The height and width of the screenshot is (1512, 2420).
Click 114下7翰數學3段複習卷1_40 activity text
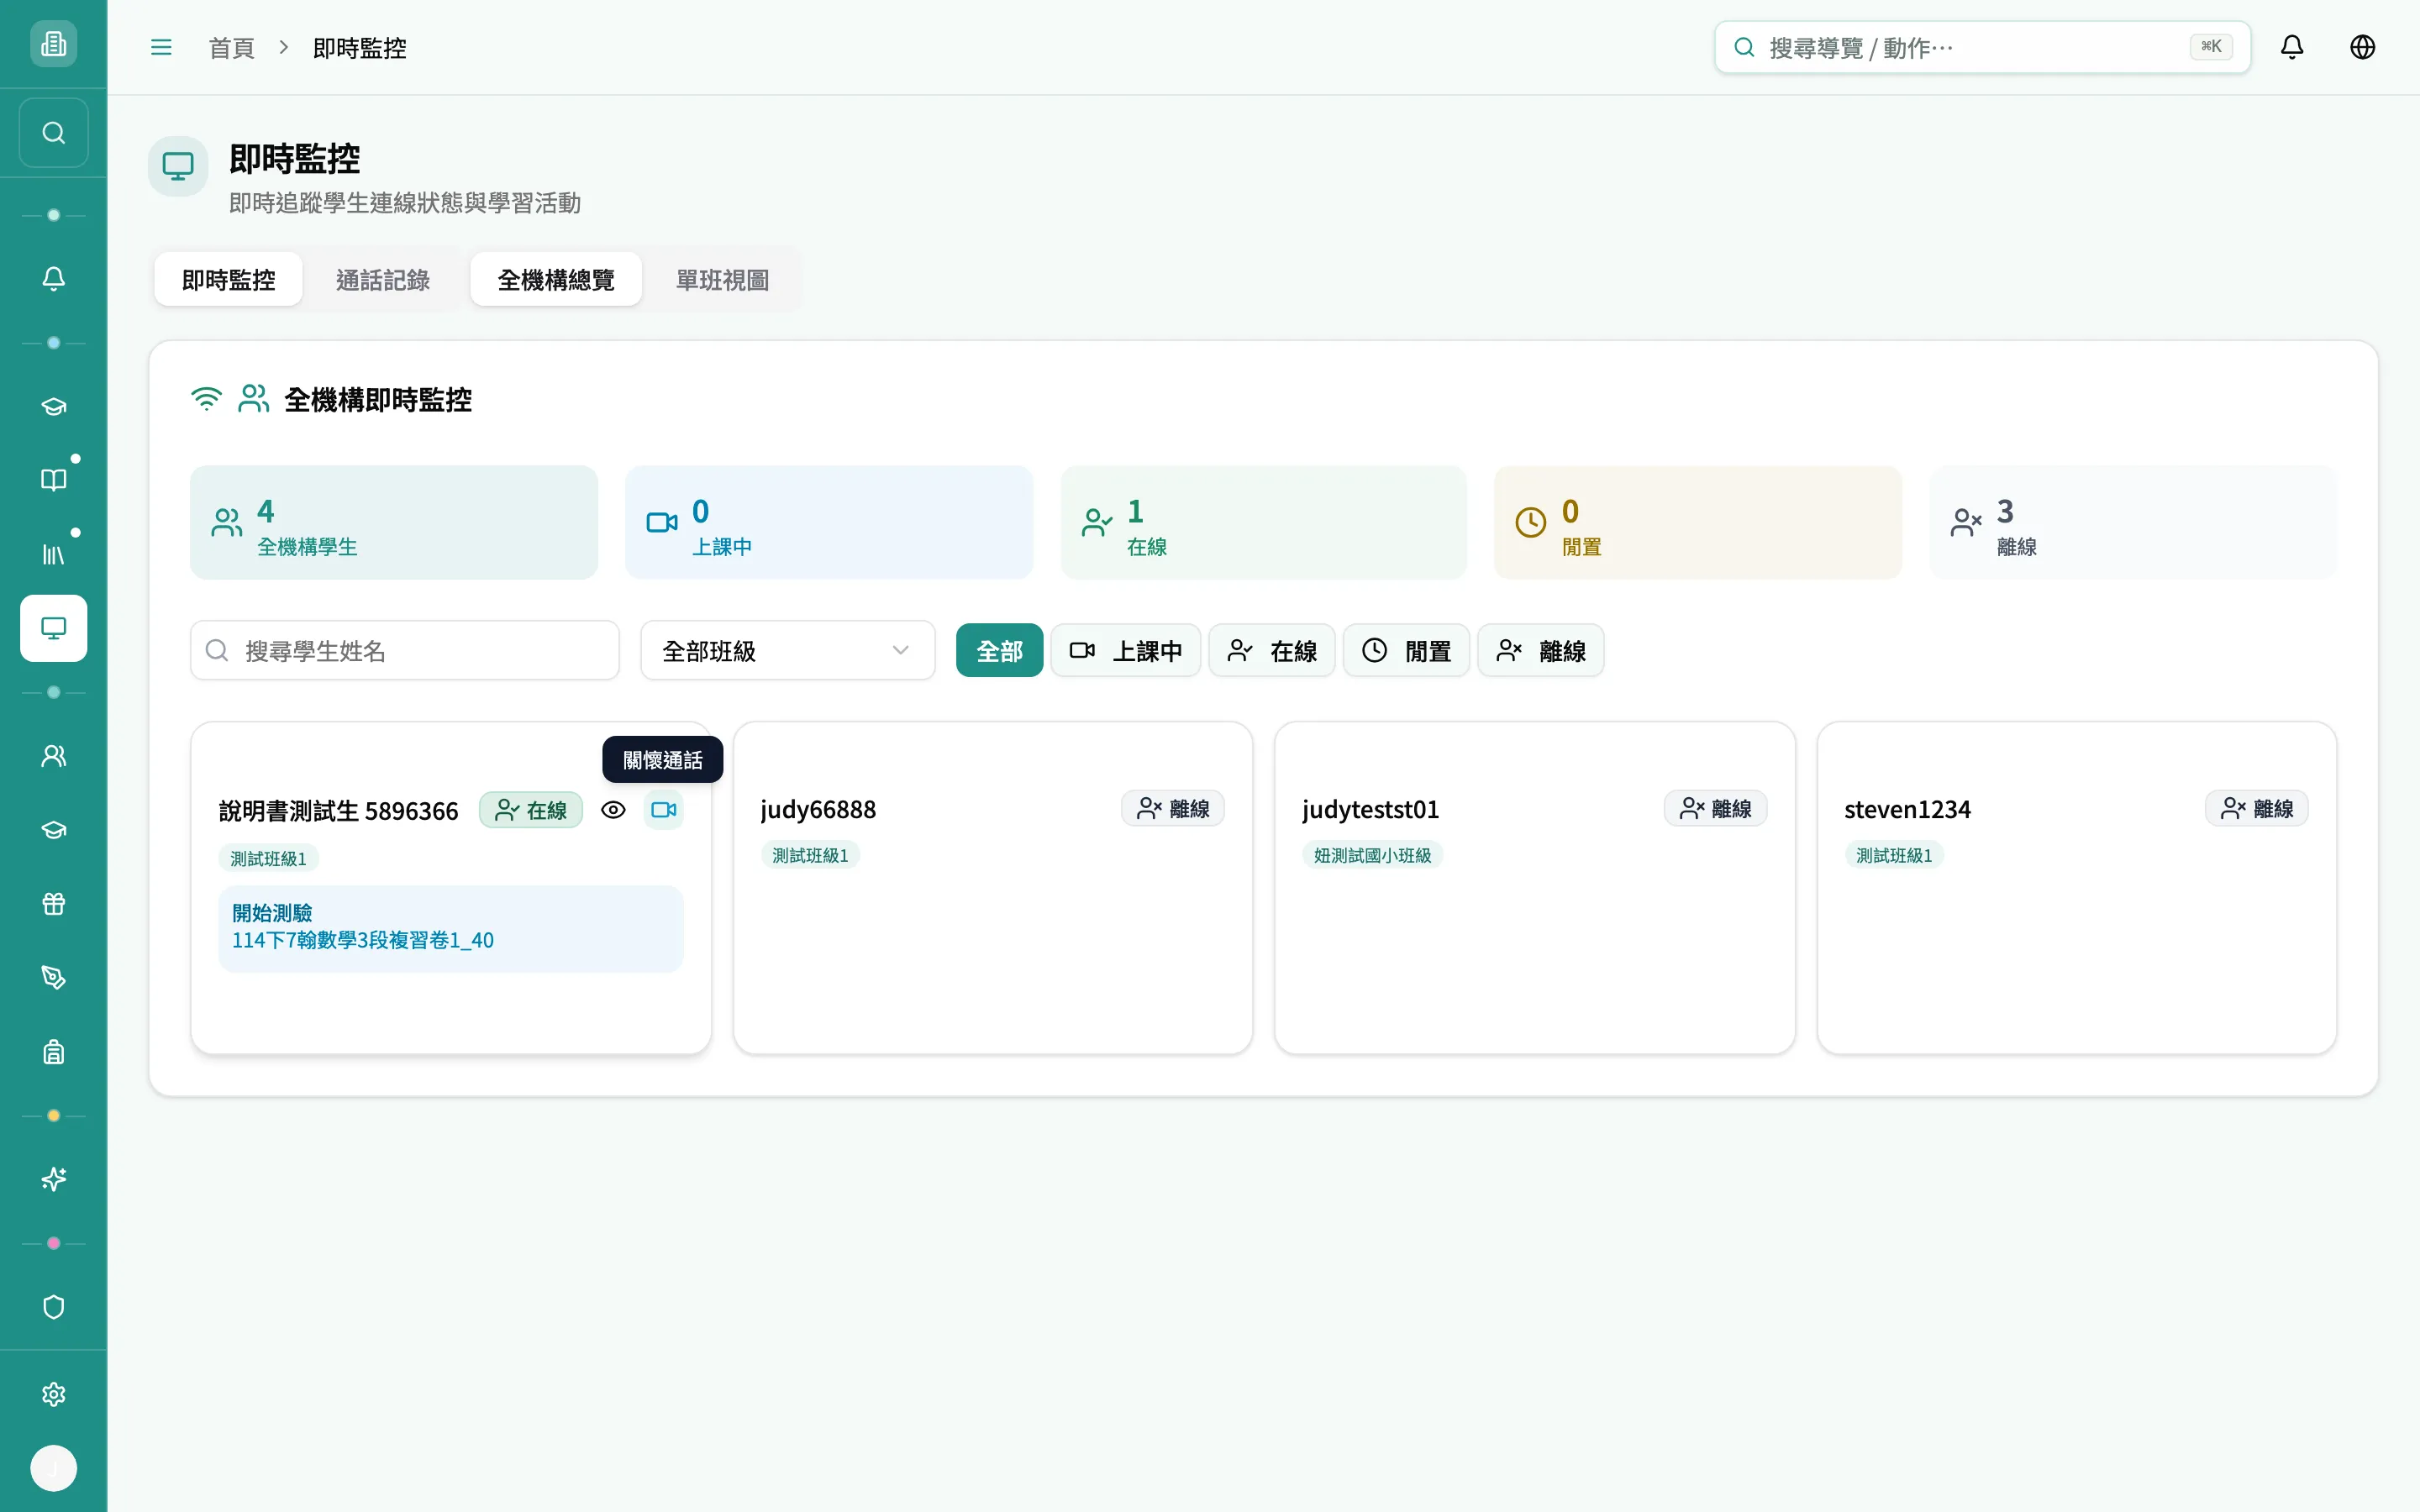pos(363,941)
